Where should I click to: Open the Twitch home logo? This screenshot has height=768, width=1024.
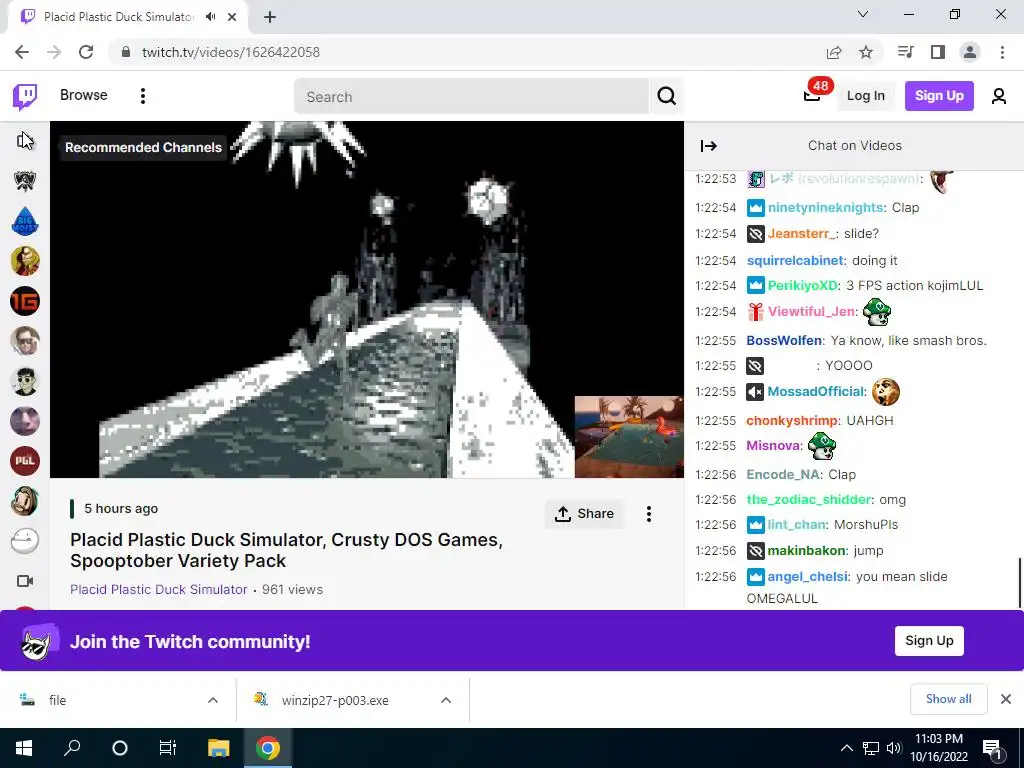(25, 96)
